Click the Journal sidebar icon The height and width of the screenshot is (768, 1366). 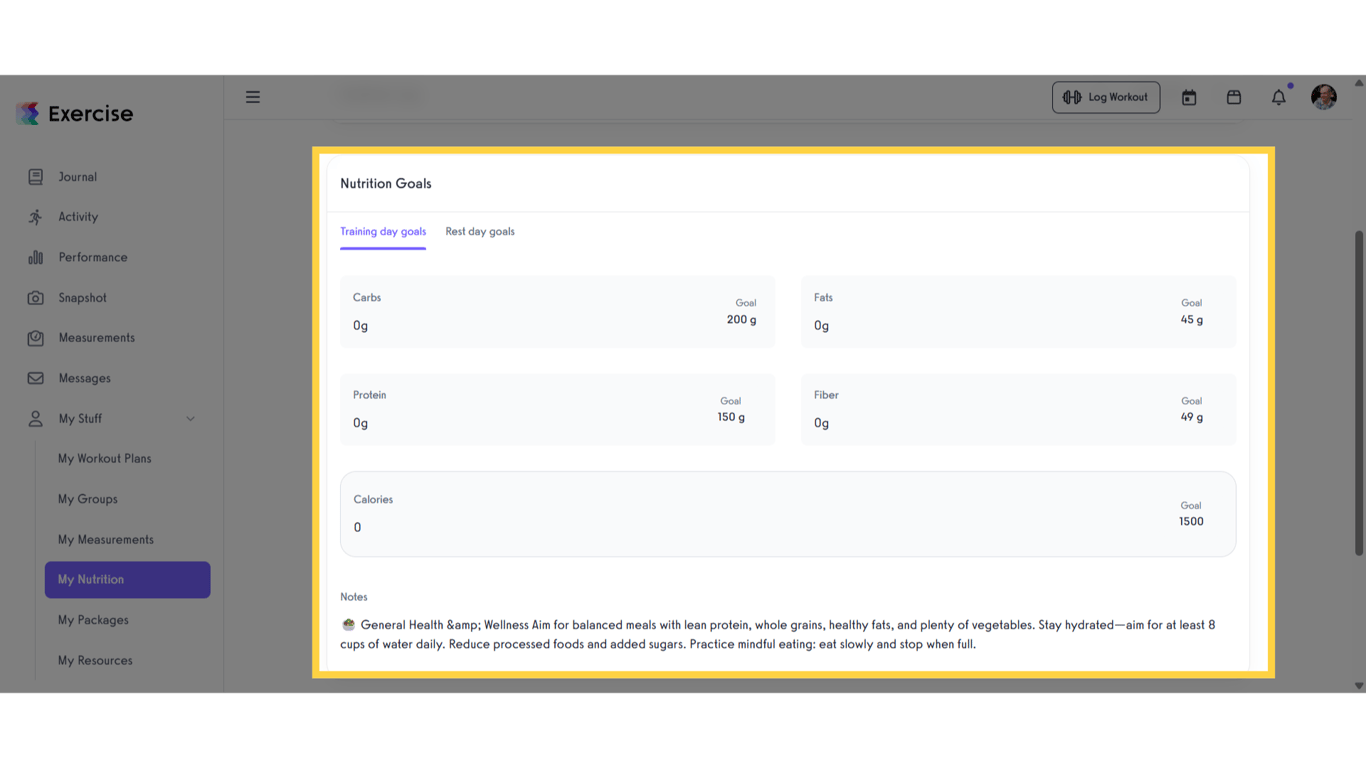pos(36,177)
